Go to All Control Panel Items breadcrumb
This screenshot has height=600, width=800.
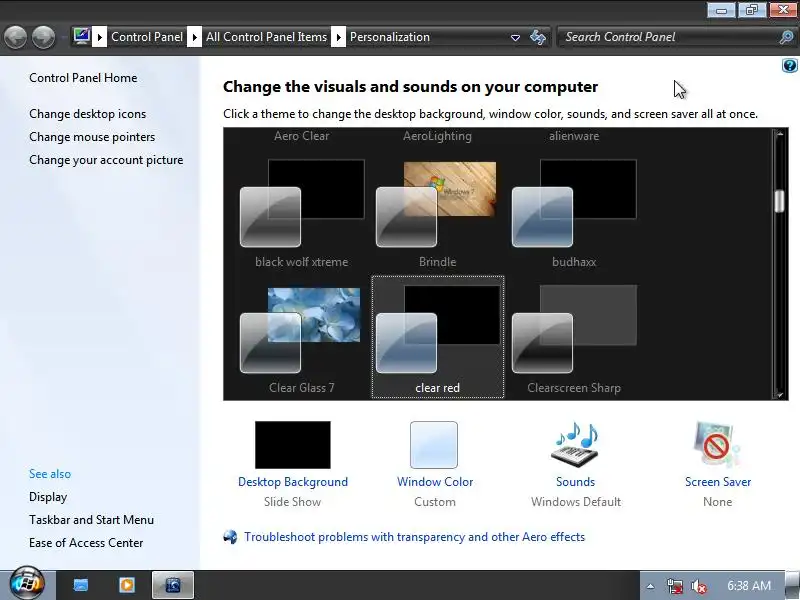click(266, 37)
